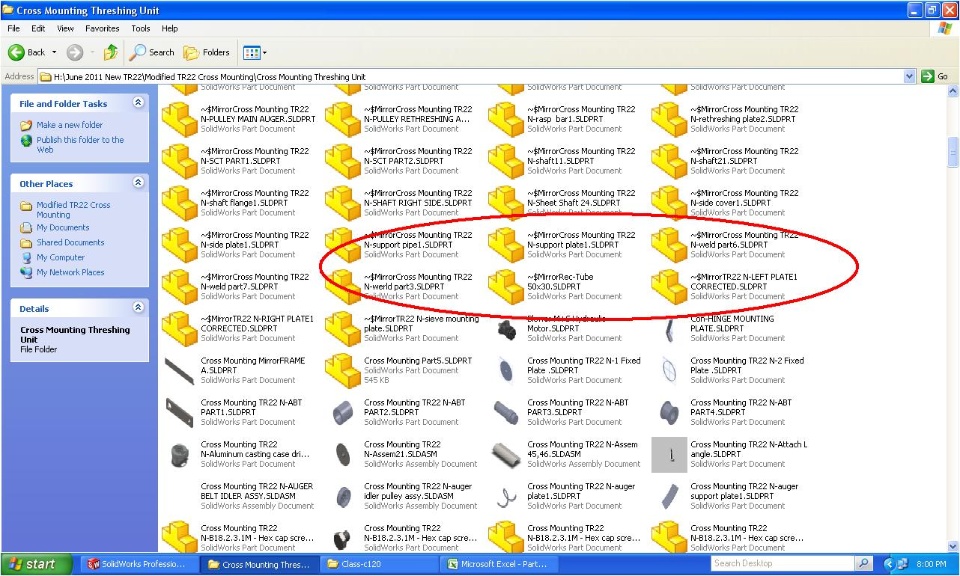Open Shared Documents link
The width and height of the screenshot is (960, 576).
coord(70,242)
